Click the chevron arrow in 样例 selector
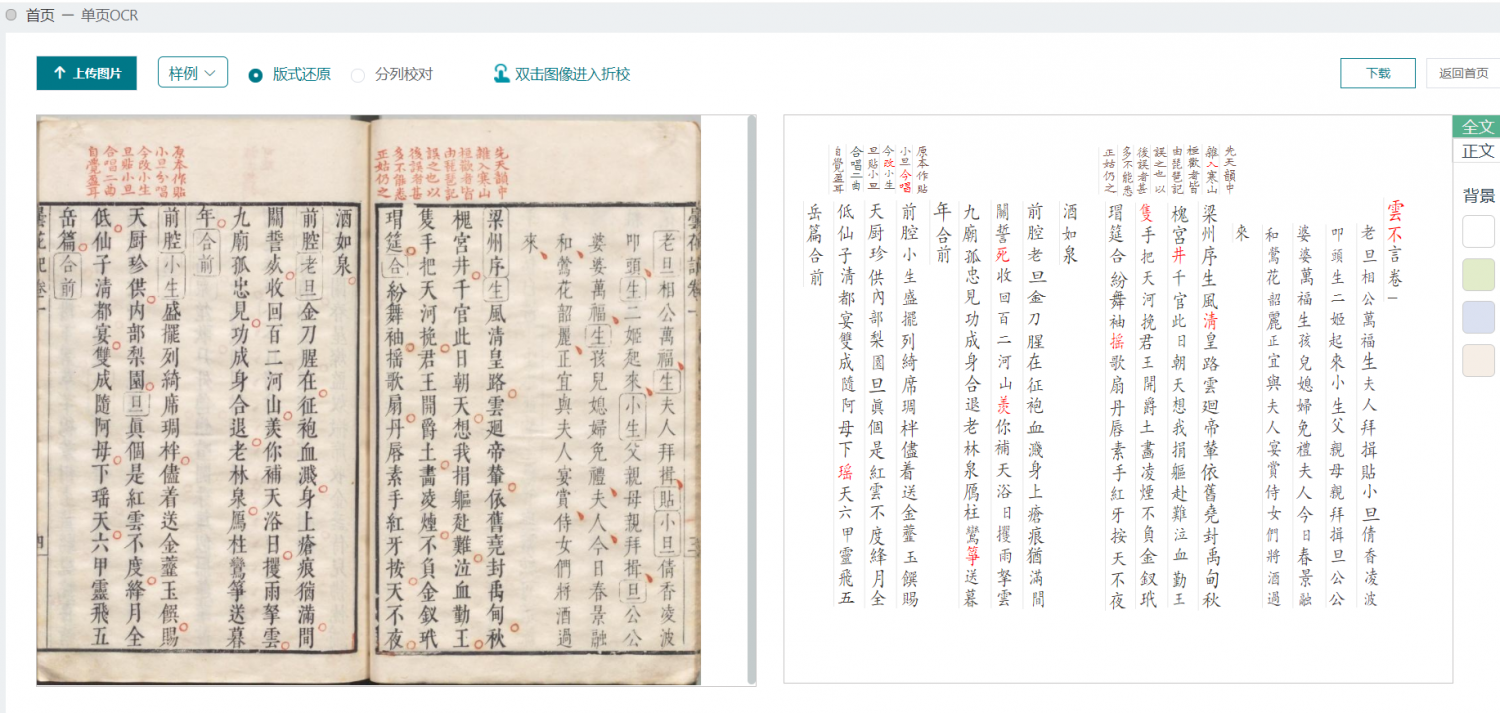This screenshot has height=713, width=1500. coord(210,73)
